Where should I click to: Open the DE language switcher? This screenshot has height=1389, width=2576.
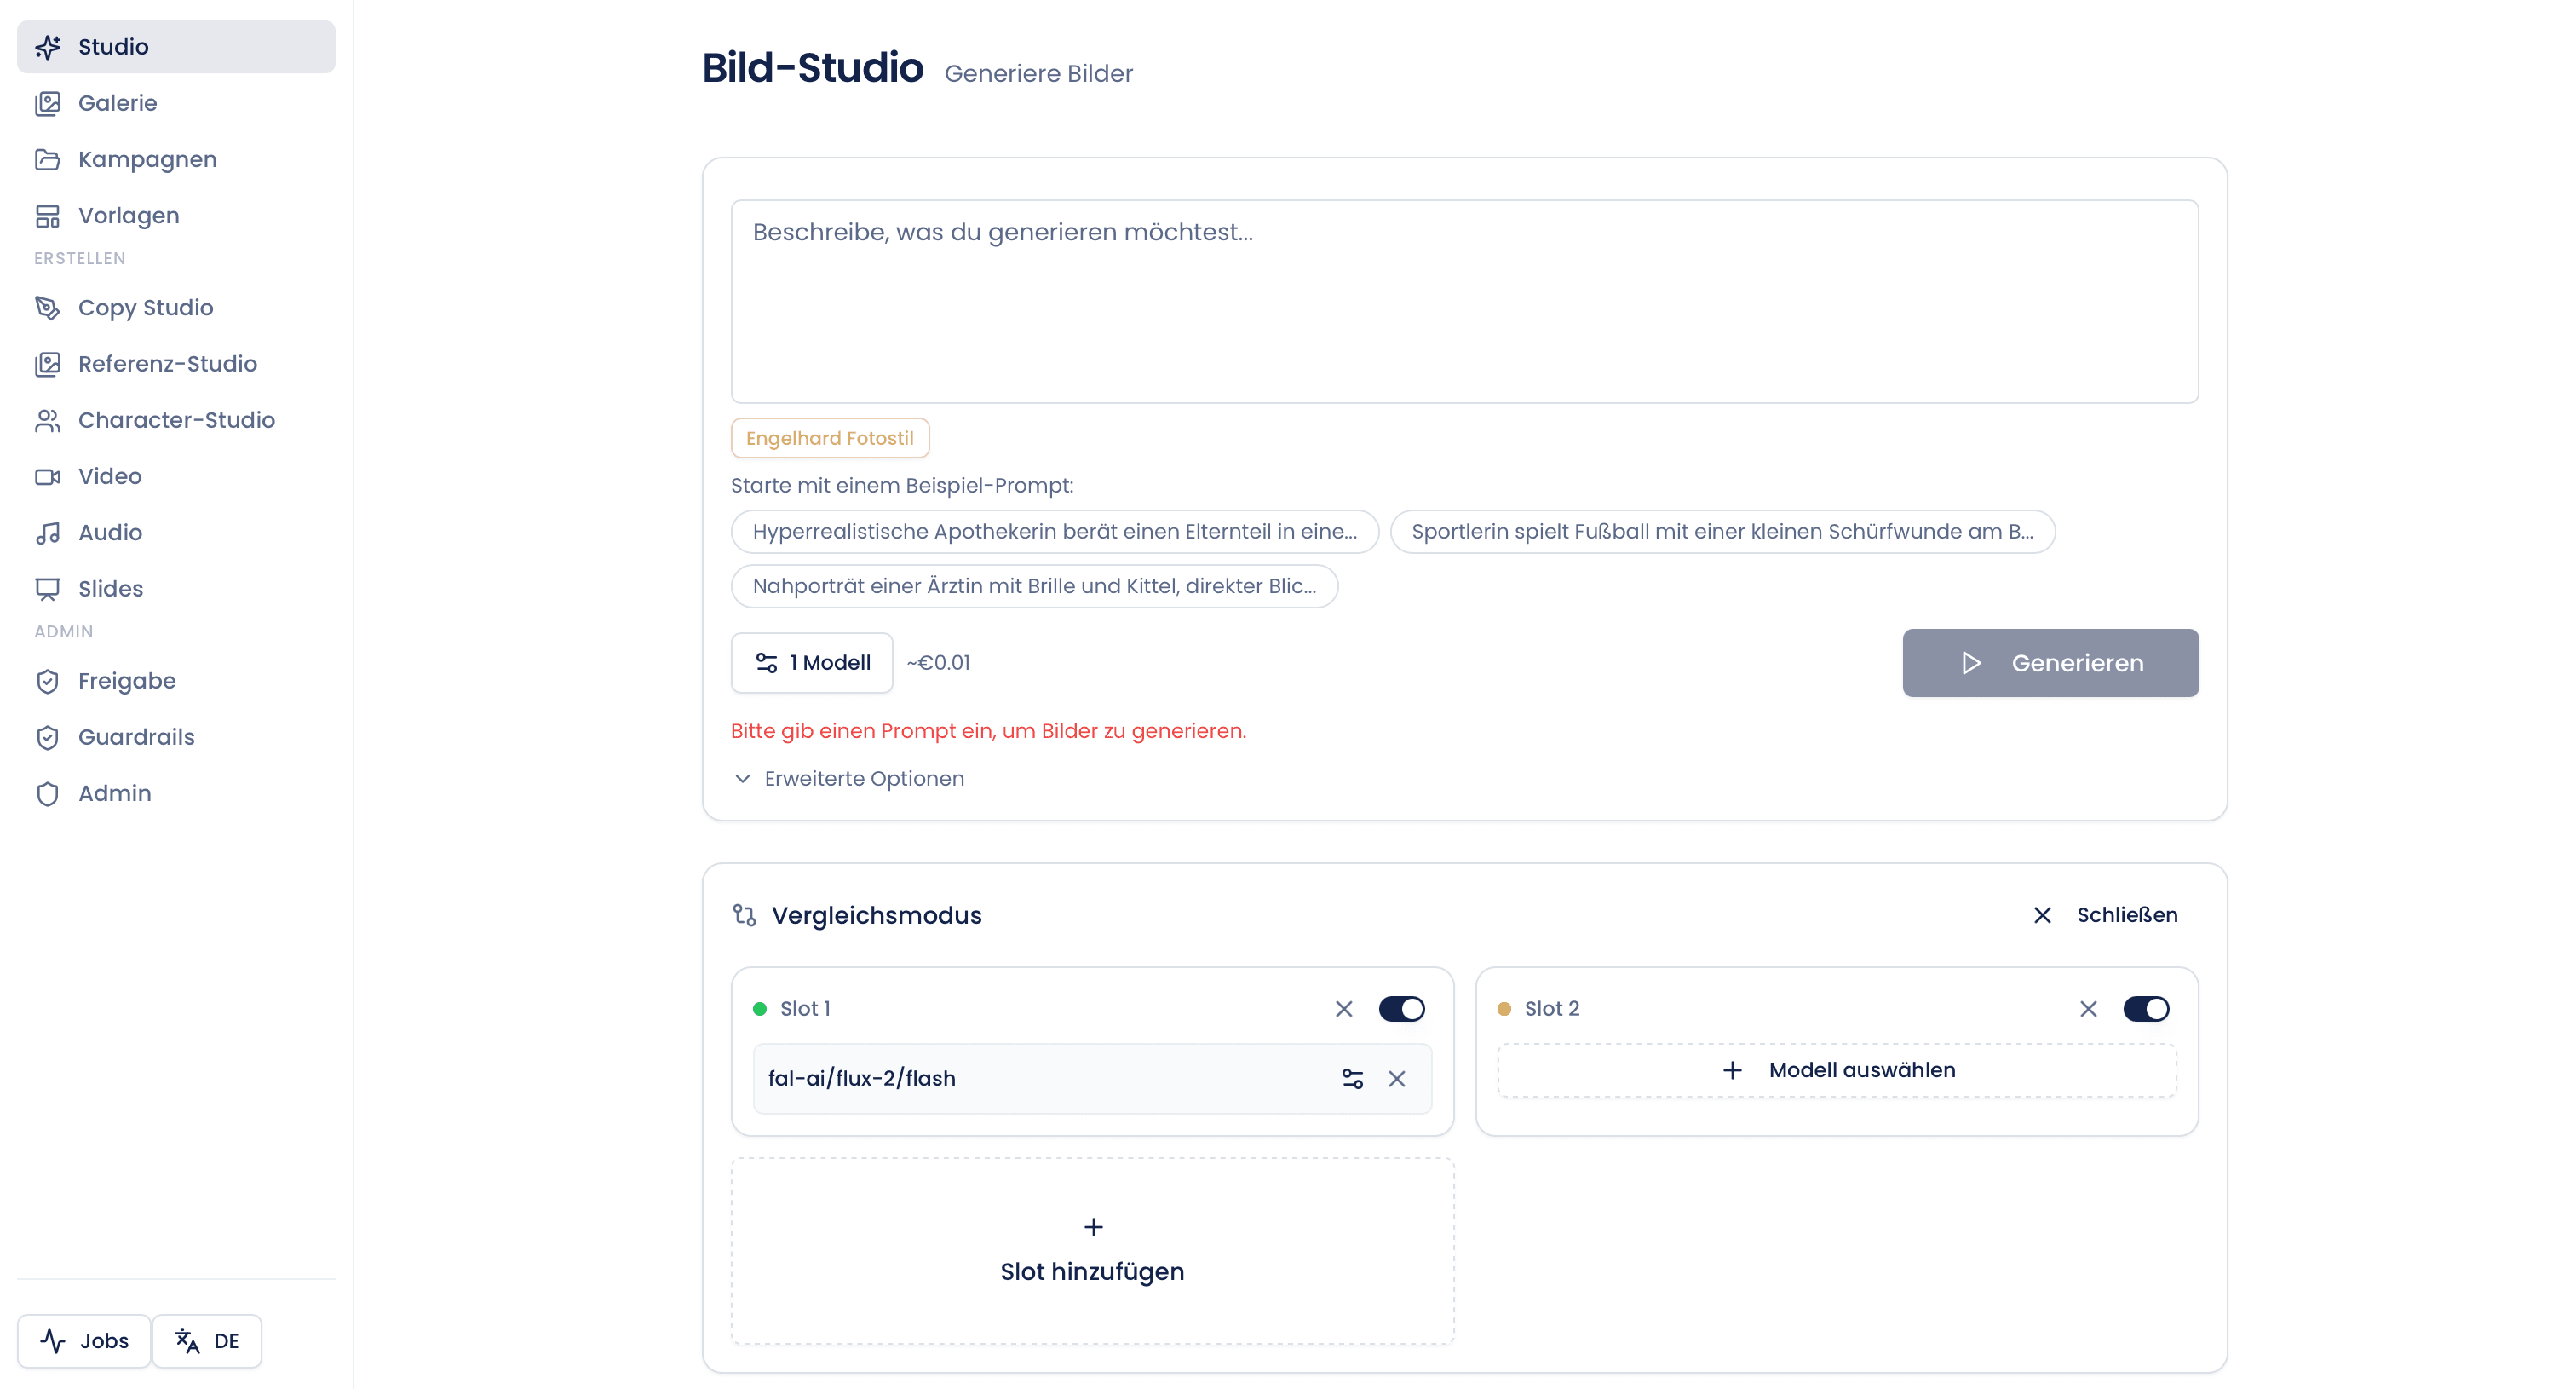[x=207, y=1340]
